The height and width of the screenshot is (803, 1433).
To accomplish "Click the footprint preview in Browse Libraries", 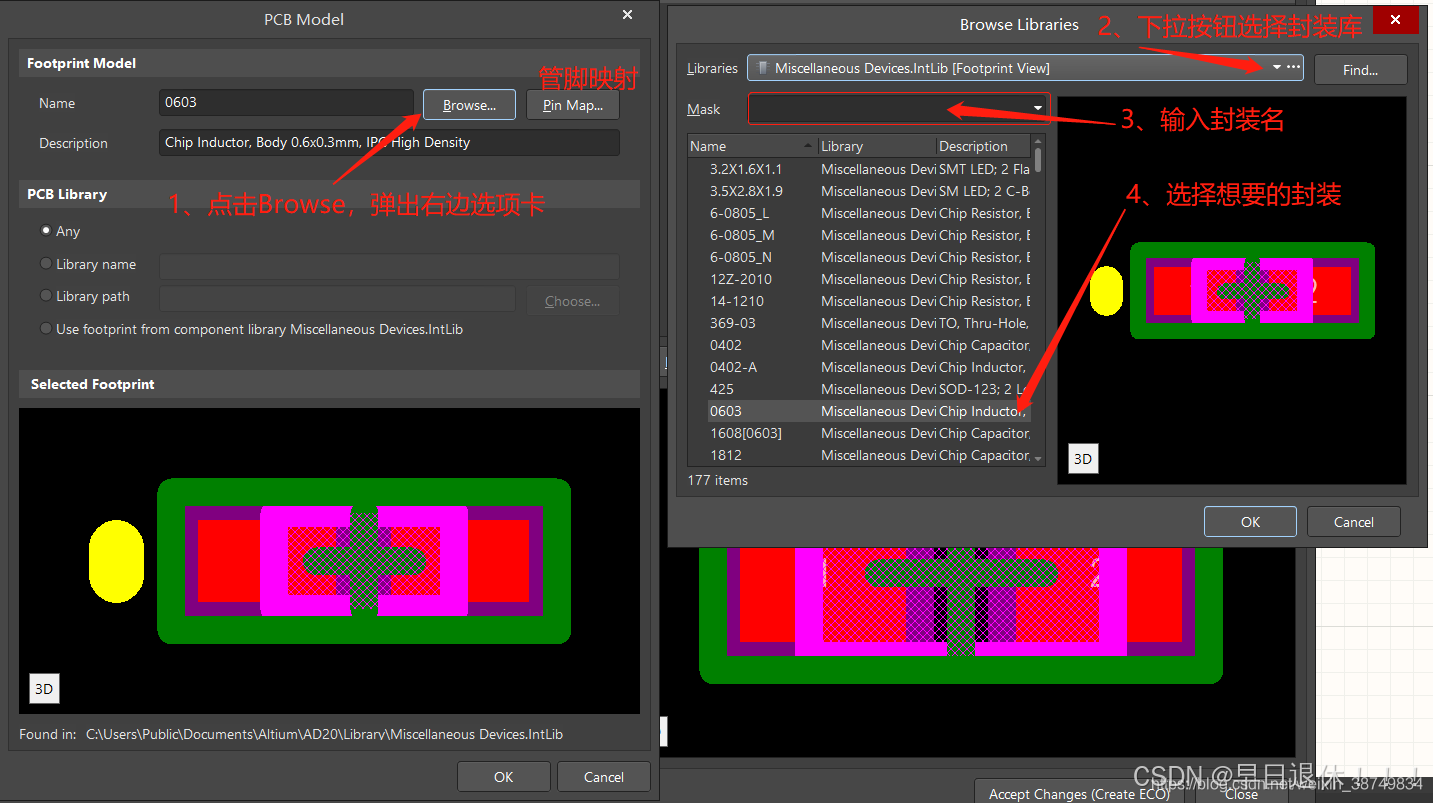I will 1232,290.
